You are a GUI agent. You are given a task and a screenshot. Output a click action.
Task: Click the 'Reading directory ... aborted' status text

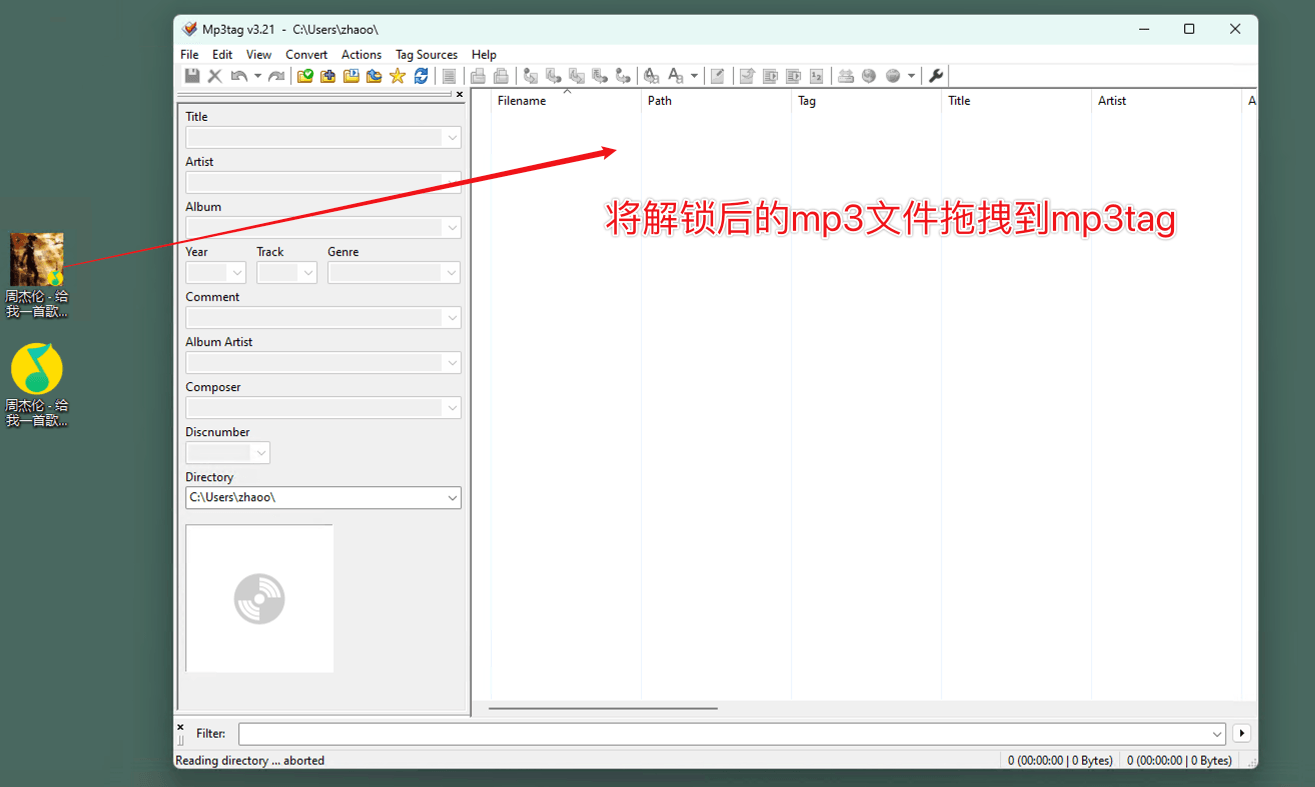250,761
